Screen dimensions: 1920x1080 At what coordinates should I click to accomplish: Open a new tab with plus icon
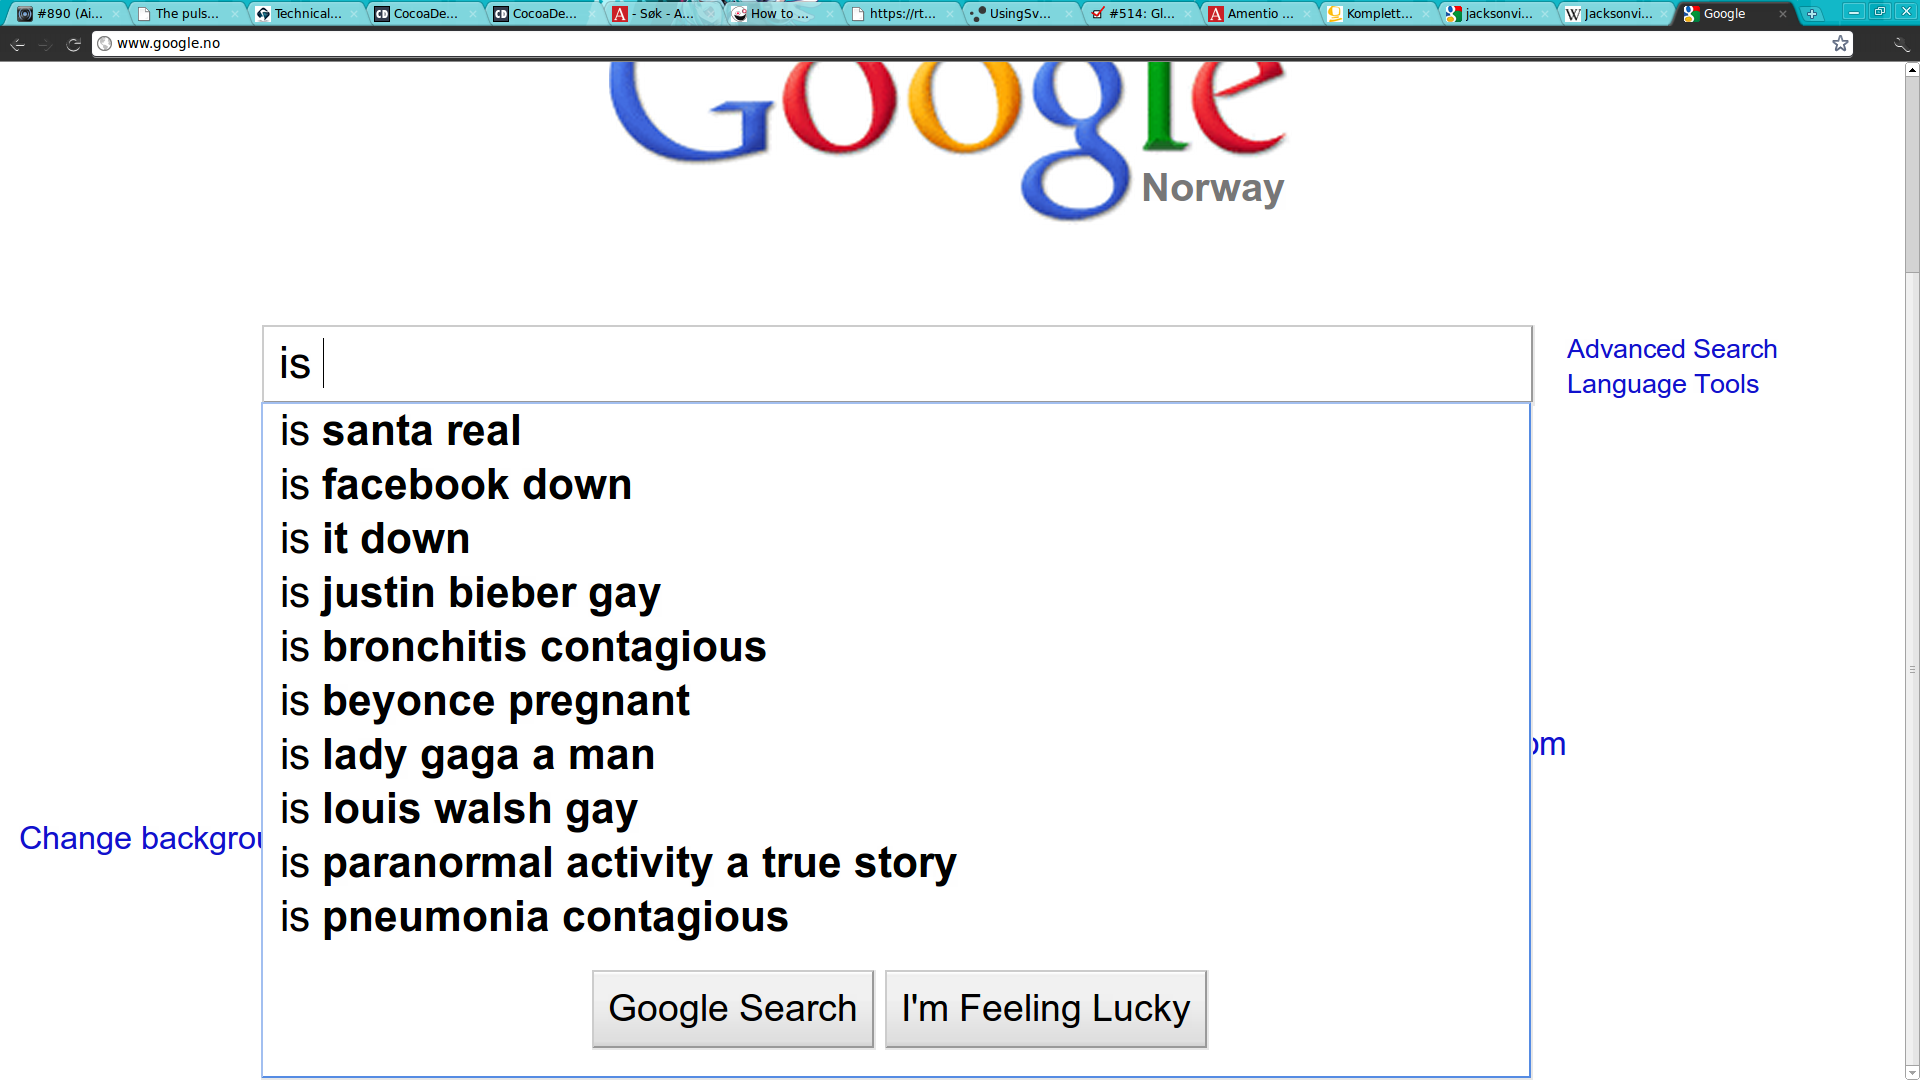[1811, 14]
